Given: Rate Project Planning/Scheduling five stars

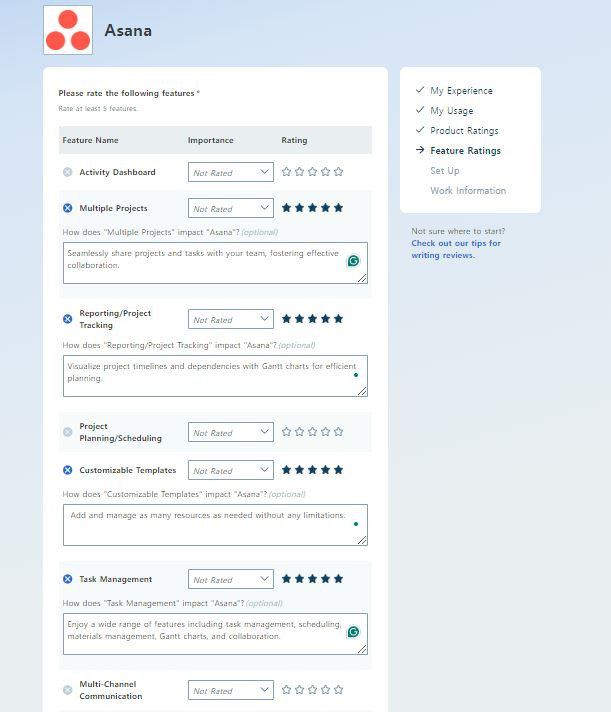Looking at the screenshot, I should [338, 431].
